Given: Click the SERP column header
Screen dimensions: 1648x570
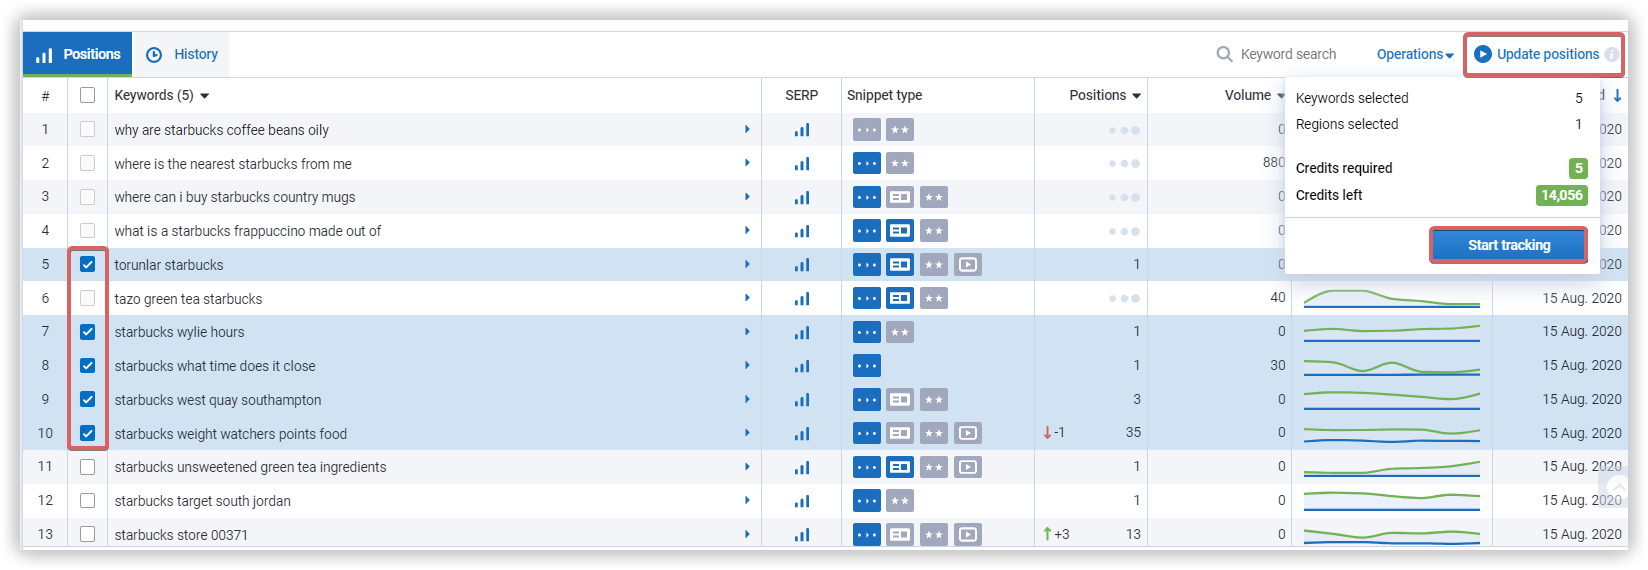Looking at the screenshot, I should pos(802,95).
